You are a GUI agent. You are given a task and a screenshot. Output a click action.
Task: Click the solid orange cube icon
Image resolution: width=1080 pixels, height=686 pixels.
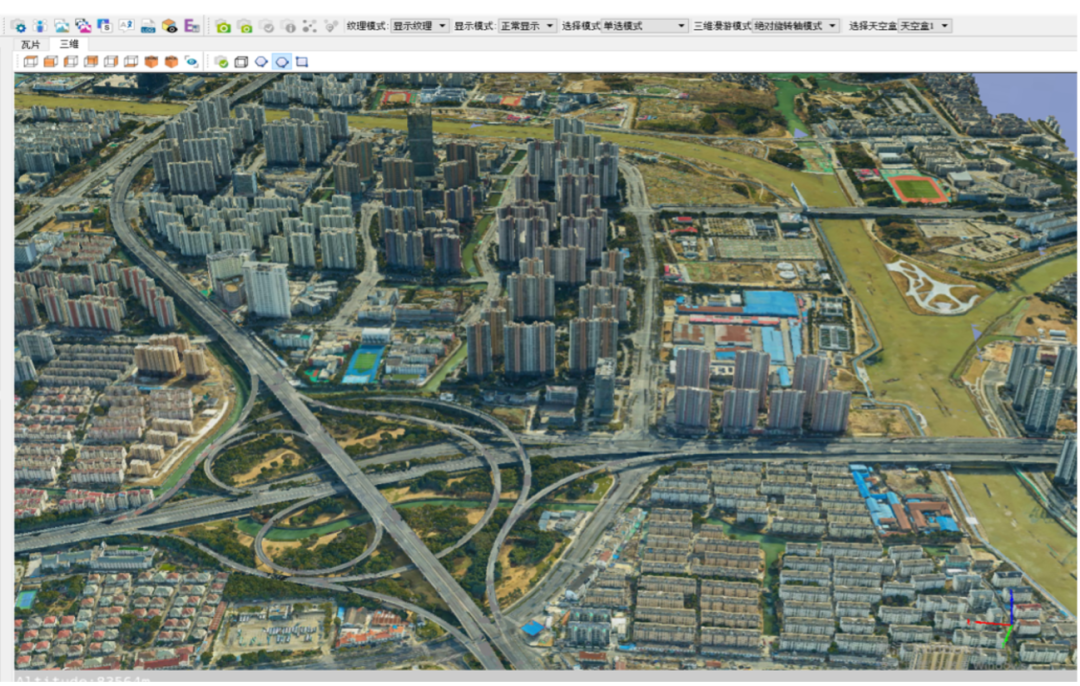151,62
